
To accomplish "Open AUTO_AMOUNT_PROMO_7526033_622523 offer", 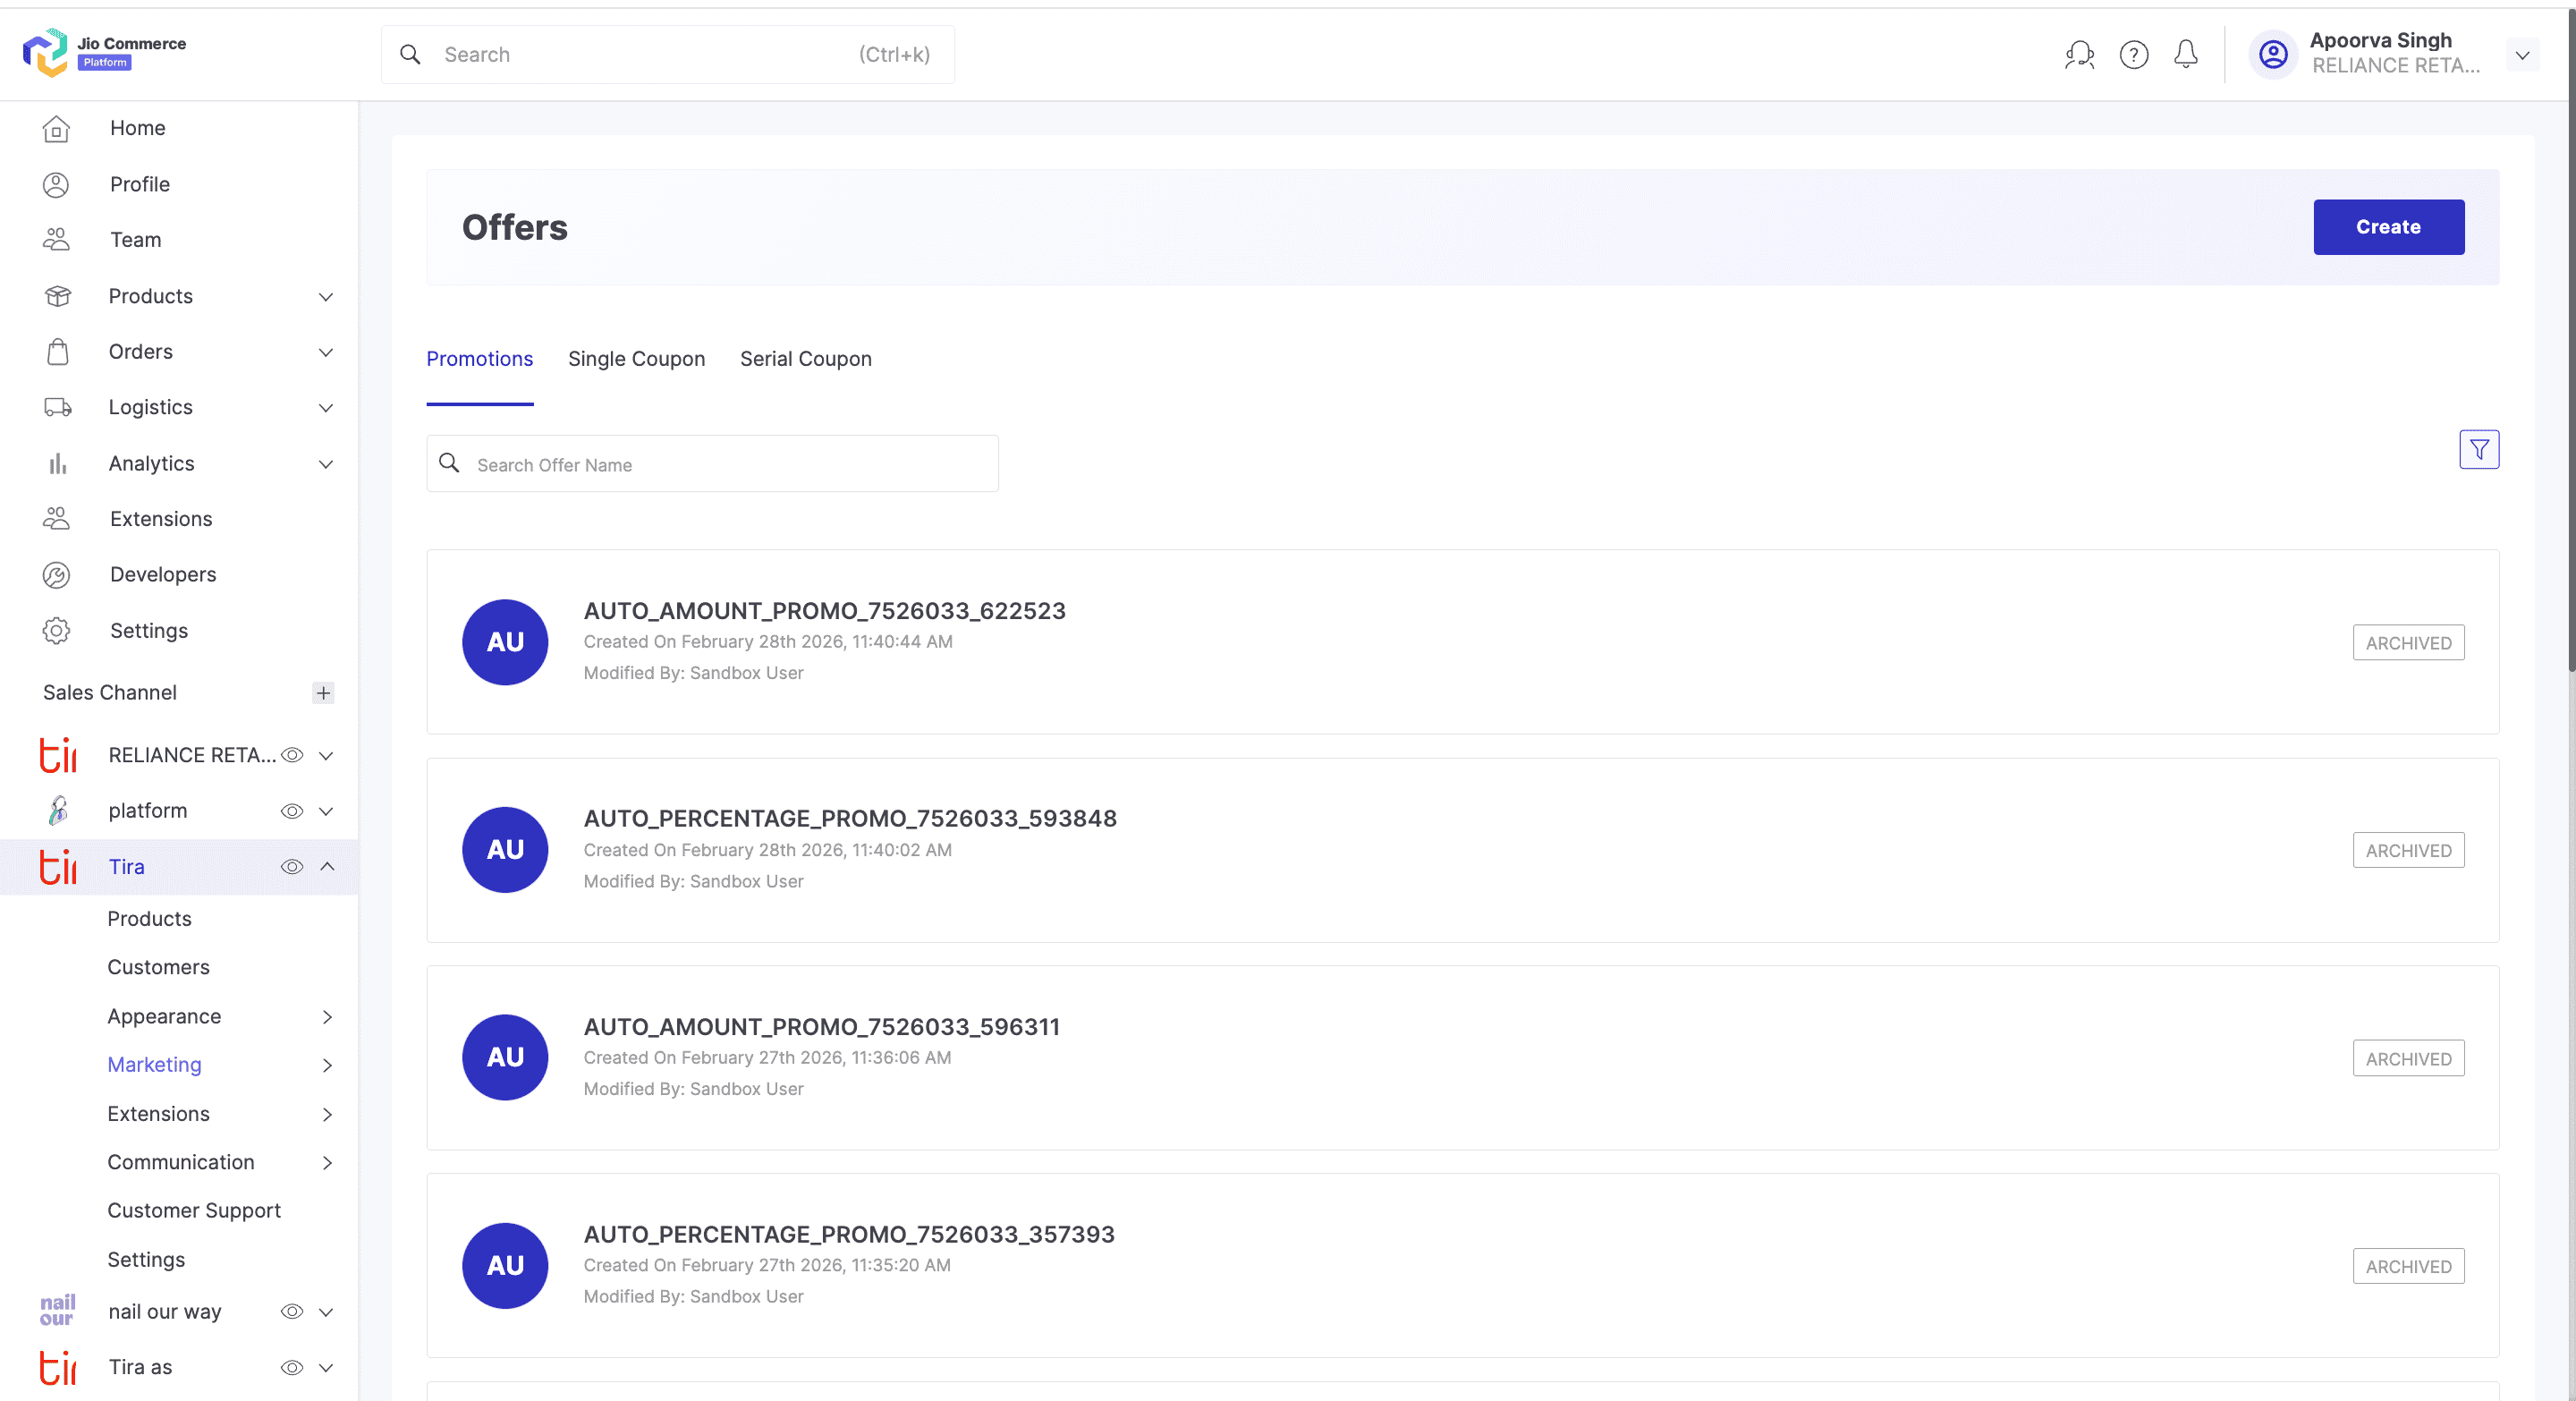I will tap(824, 610).
